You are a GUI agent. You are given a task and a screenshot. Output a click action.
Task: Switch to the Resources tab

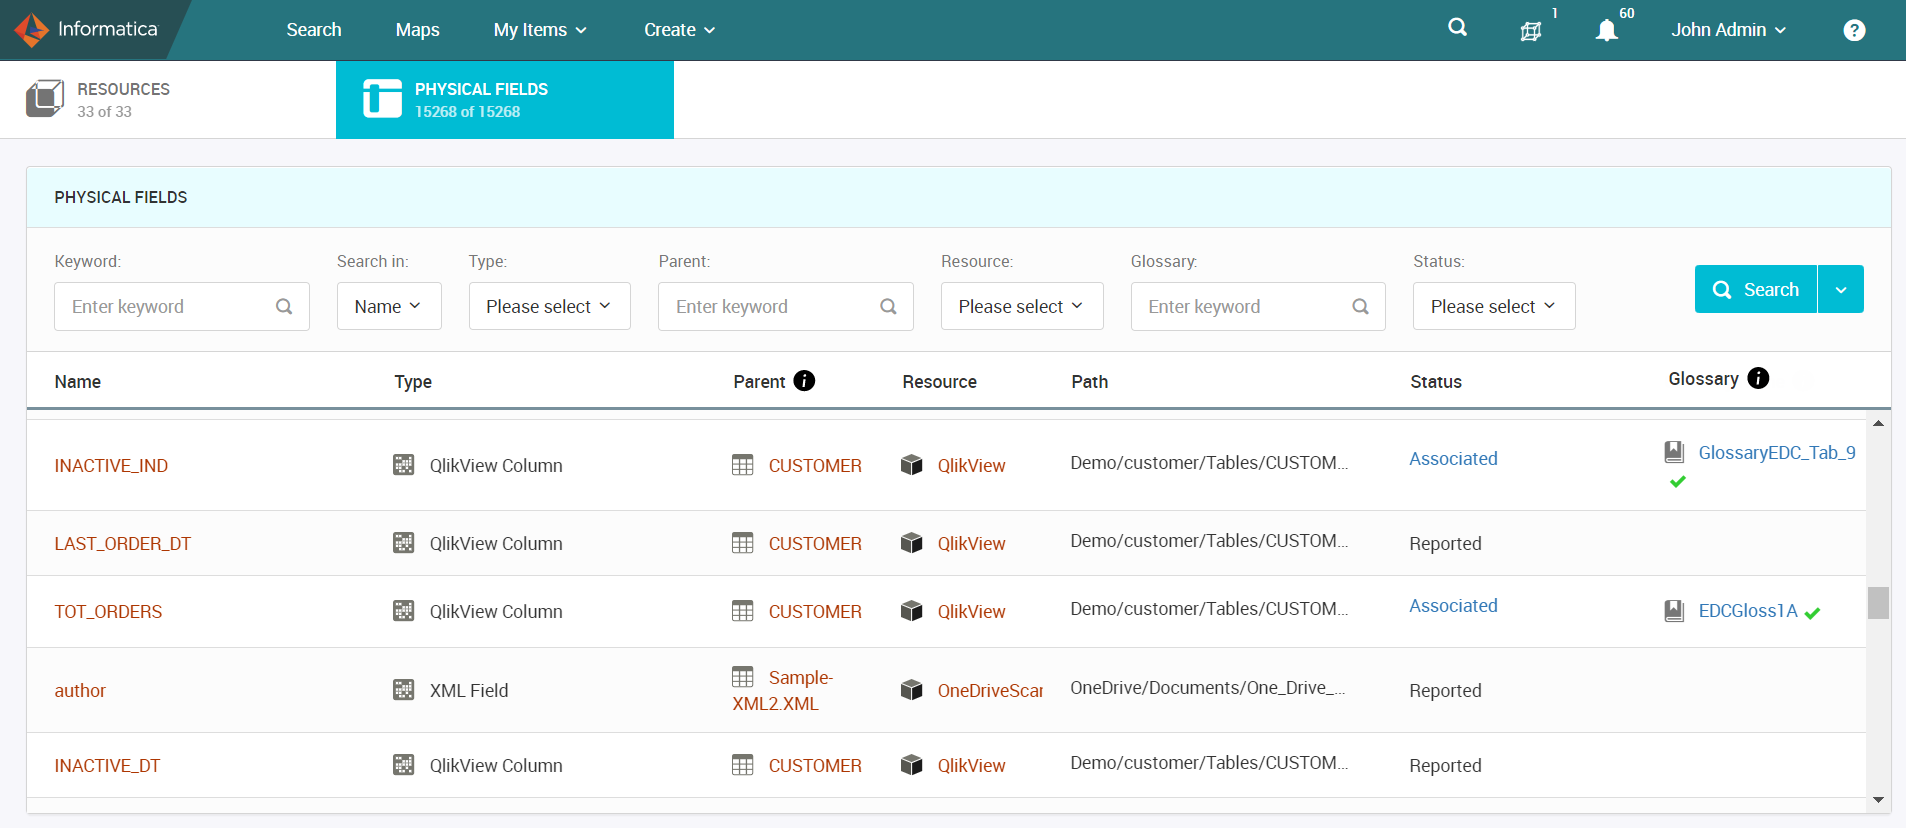tap(168, 100)
